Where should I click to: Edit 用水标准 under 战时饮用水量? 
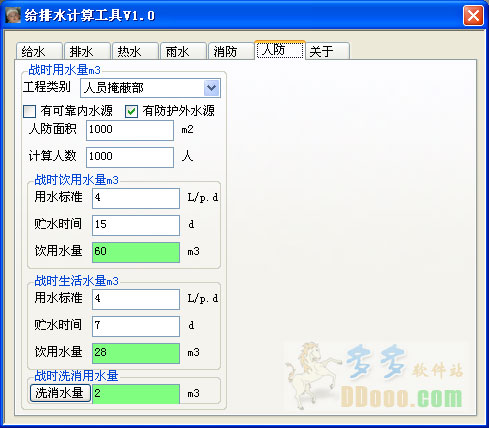tap(136, 198)
